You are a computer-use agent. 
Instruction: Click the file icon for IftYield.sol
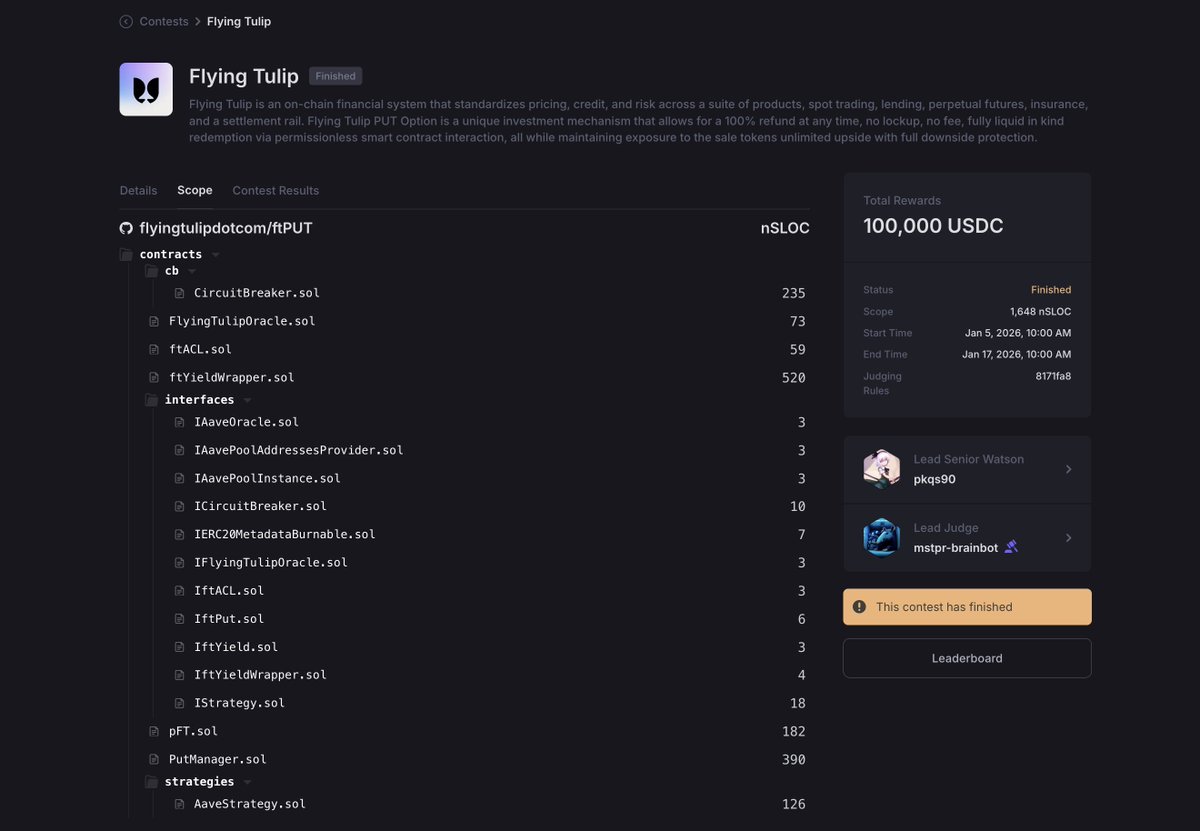click(179, 647)
